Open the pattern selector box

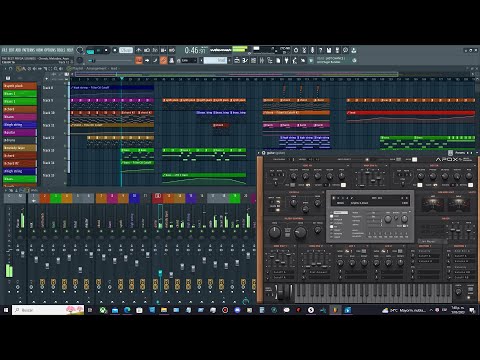(215, 60)
